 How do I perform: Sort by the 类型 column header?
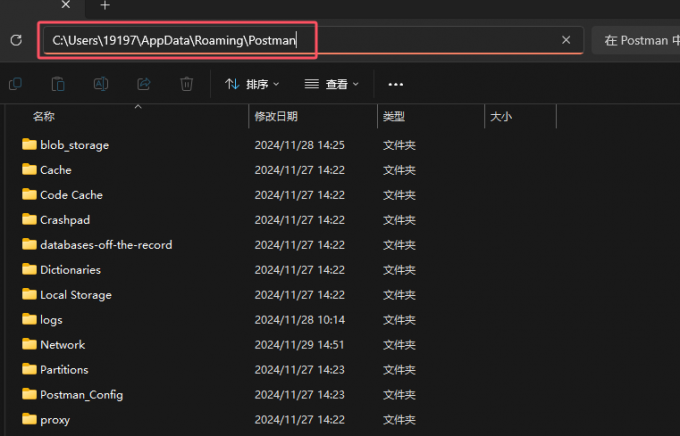click(x=394, y=116)
